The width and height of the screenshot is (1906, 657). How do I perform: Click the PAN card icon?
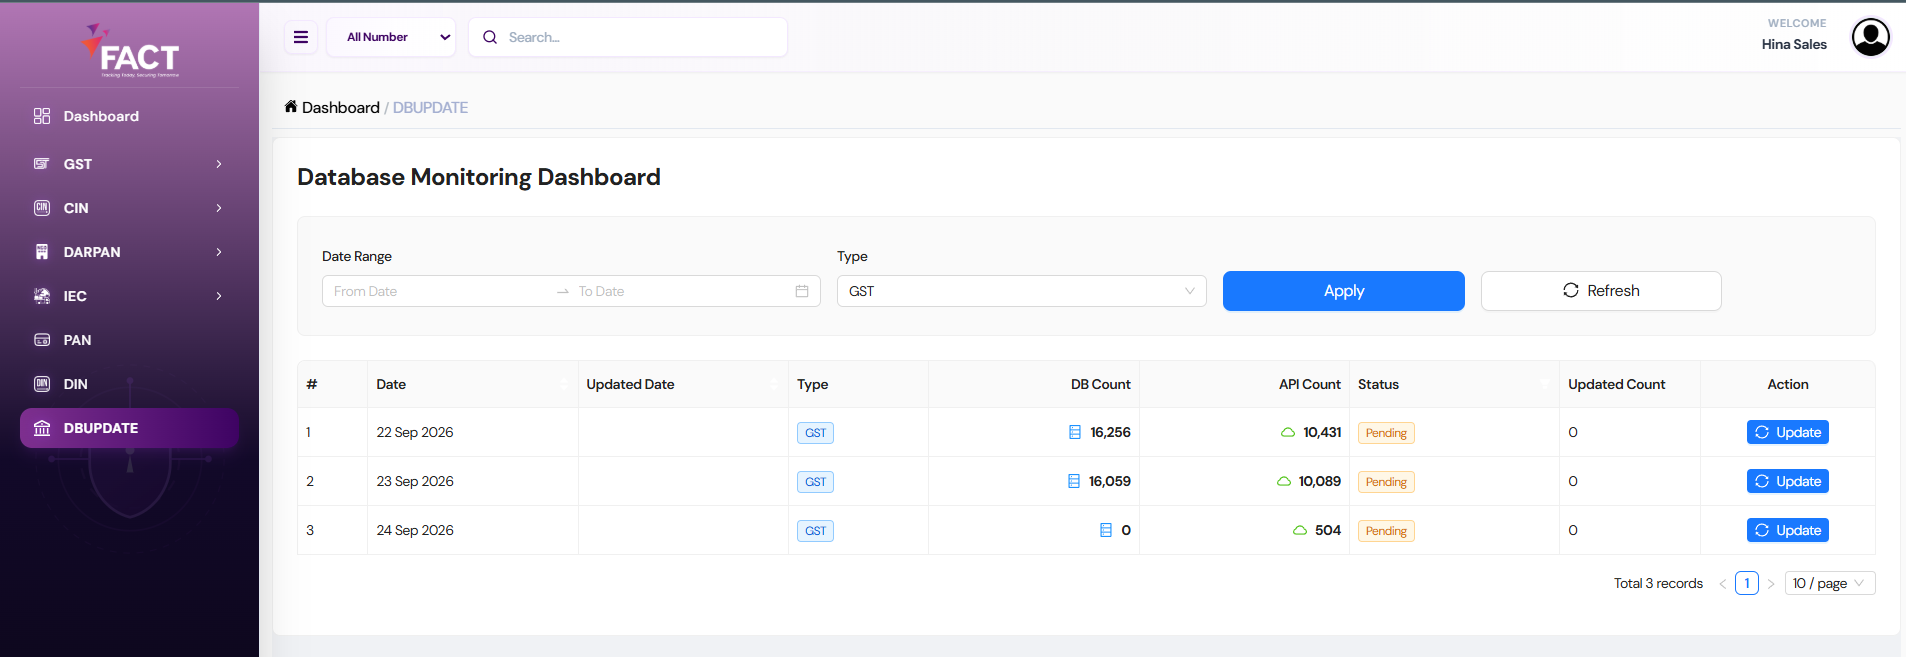[x=42, y=340]
